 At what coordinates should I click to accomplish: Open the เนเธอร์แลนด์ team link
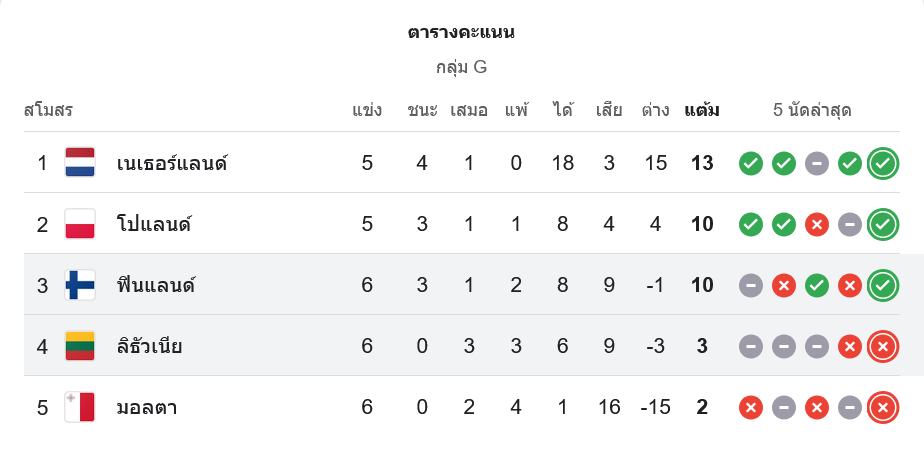(171, 163)
